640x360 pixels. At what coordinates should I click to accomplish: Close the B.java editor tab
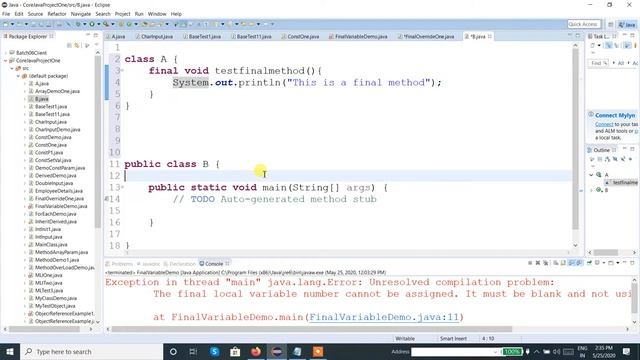[490, 36]
